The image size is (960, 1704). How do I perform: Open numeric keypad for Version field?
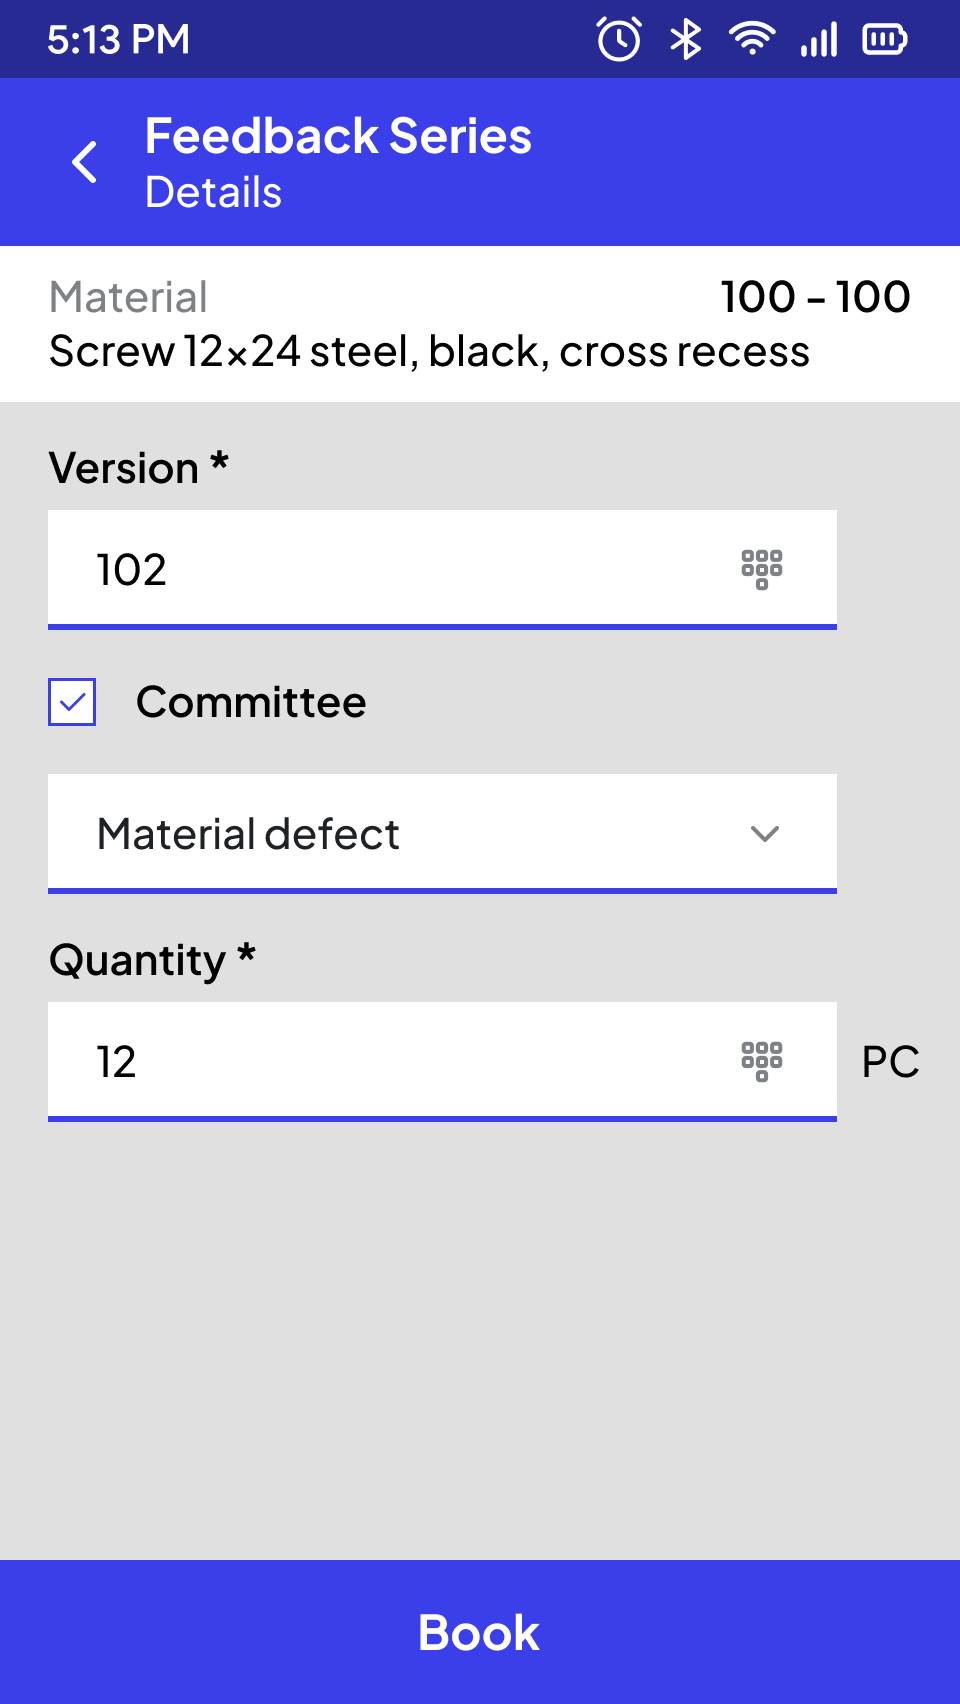point(762,569)
